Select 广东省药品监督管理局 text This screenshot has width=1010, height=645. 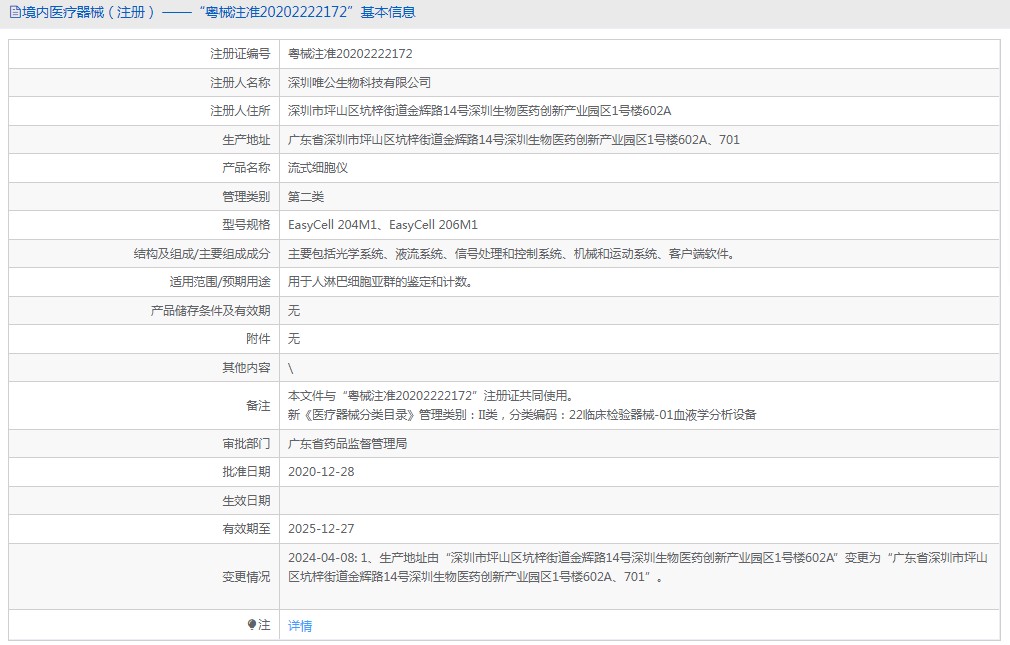(347, 443)
